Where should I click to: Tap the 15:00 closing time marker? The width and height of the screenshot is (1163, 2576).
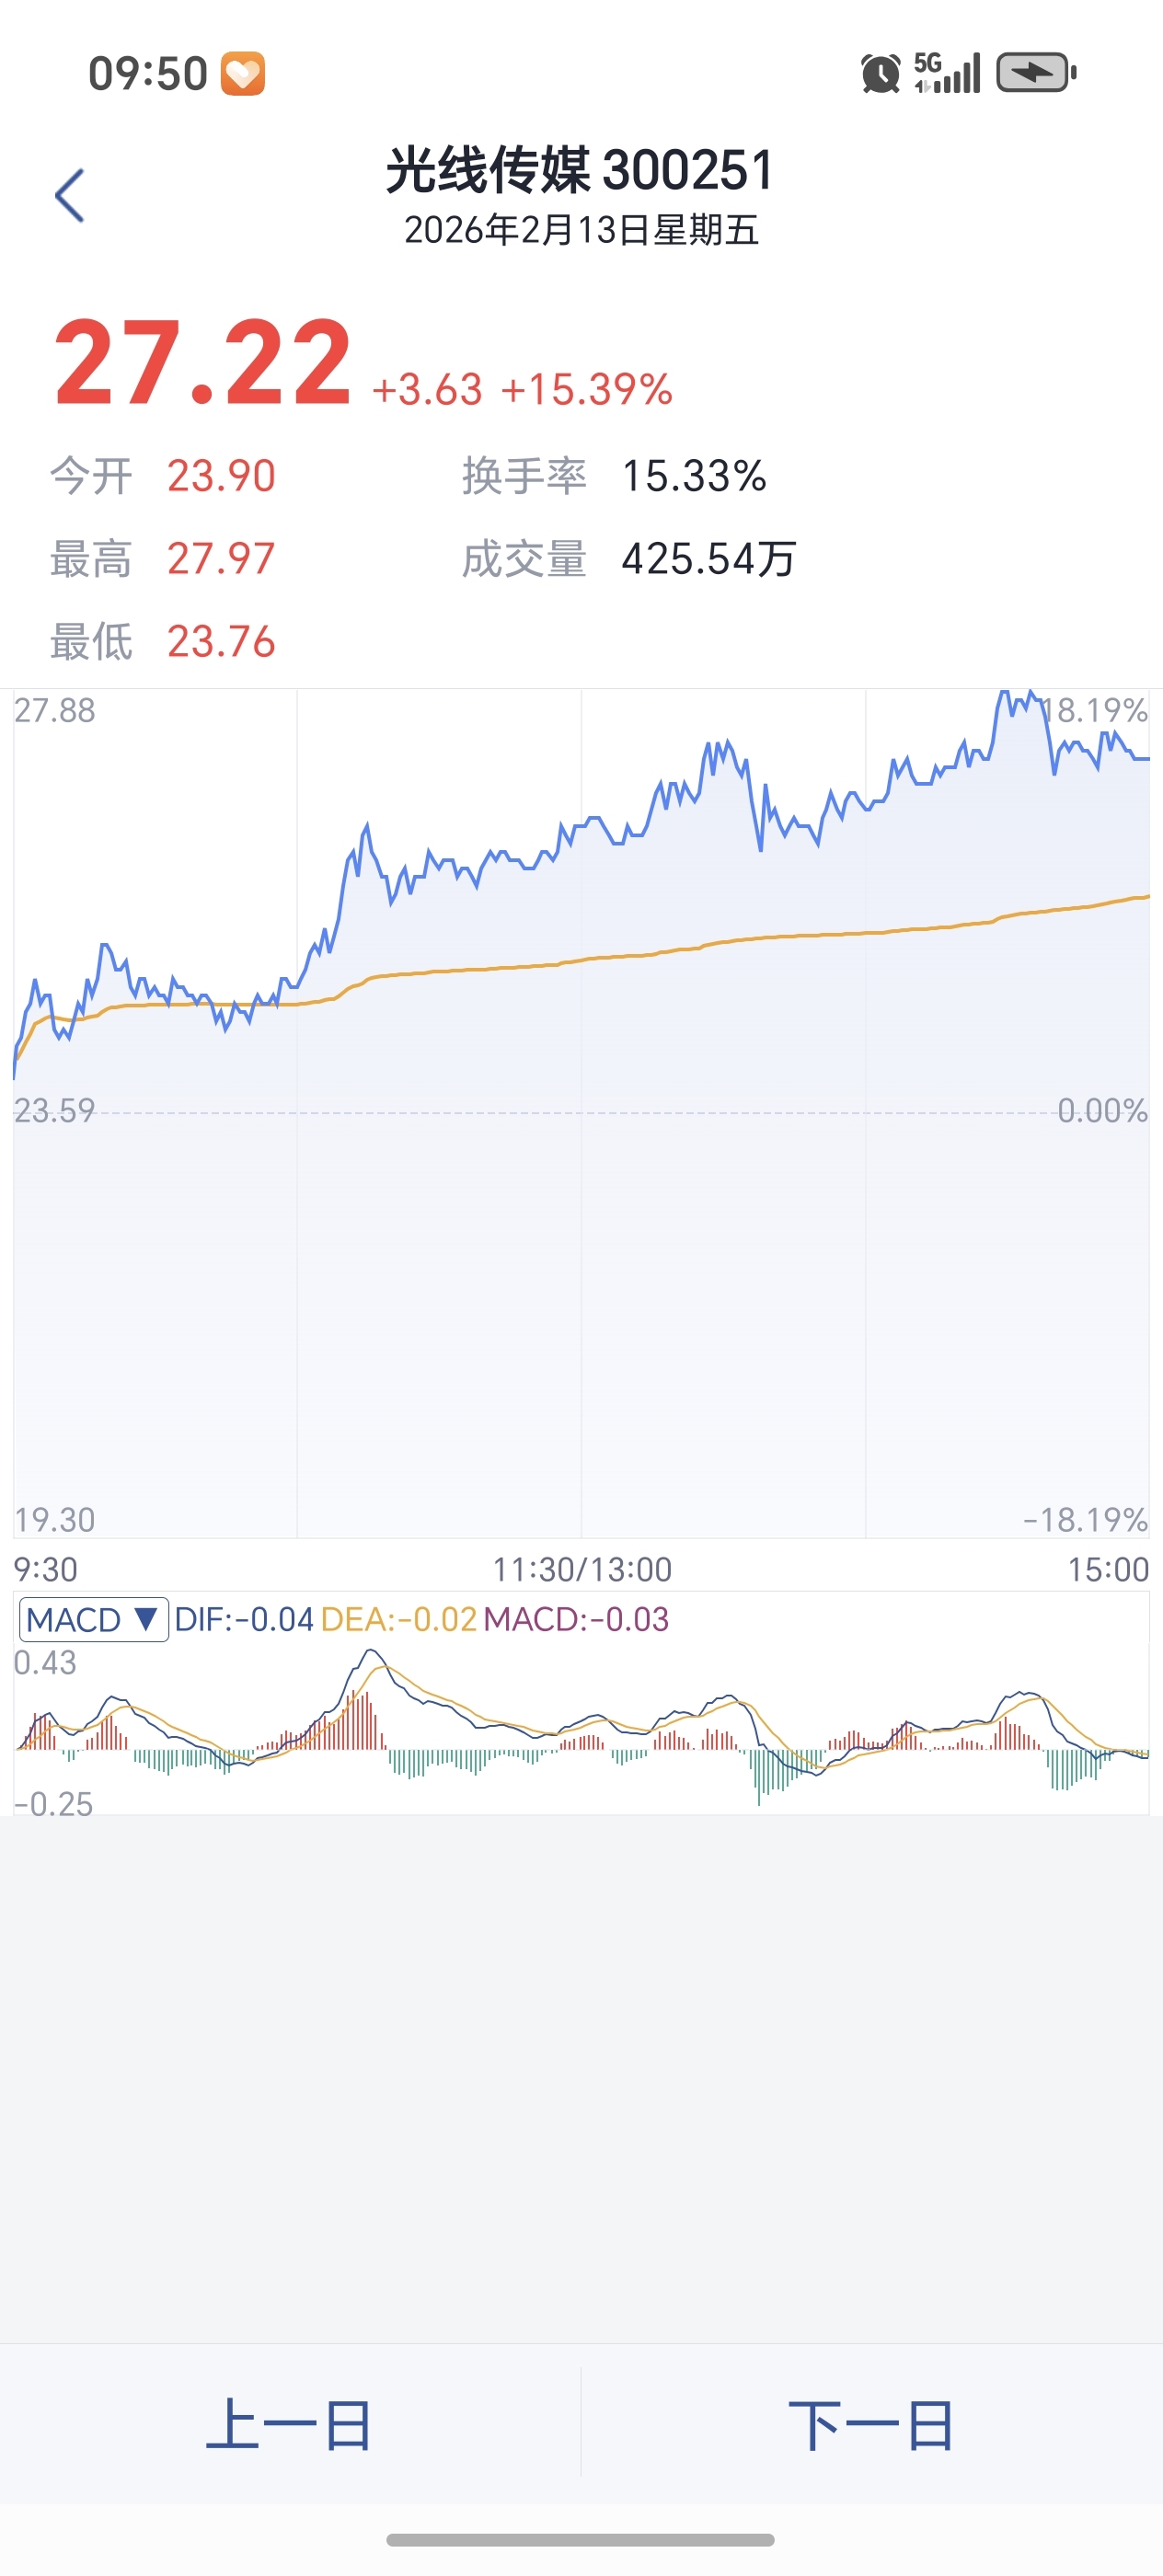coord(1107,1569)
